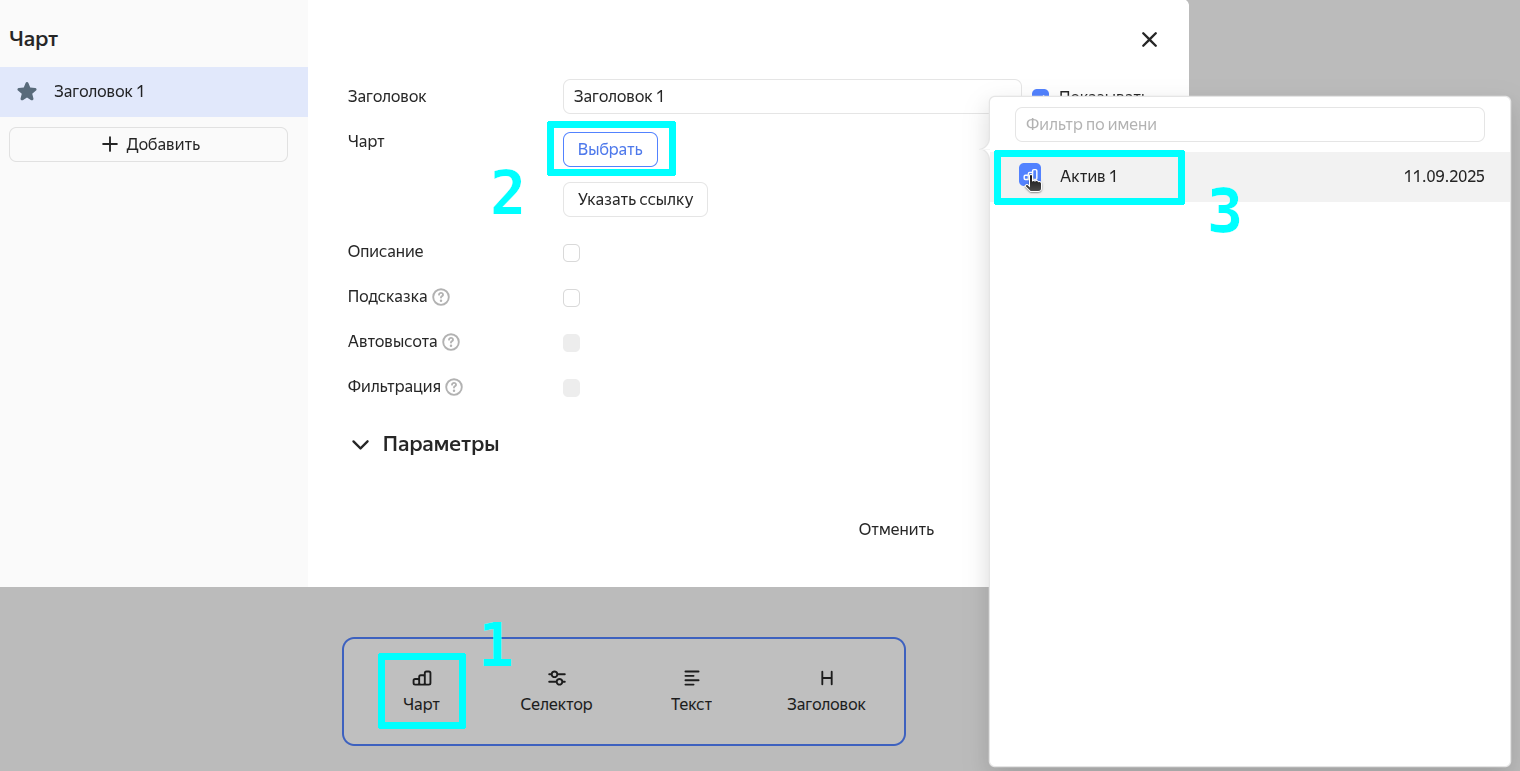Open the help icon next to Автовысота

tap(451, 342)
